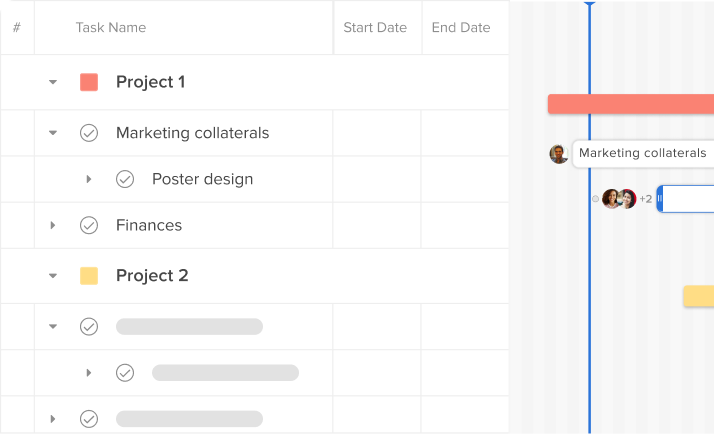
Task: Click the # column header
Action: (17, 27)
